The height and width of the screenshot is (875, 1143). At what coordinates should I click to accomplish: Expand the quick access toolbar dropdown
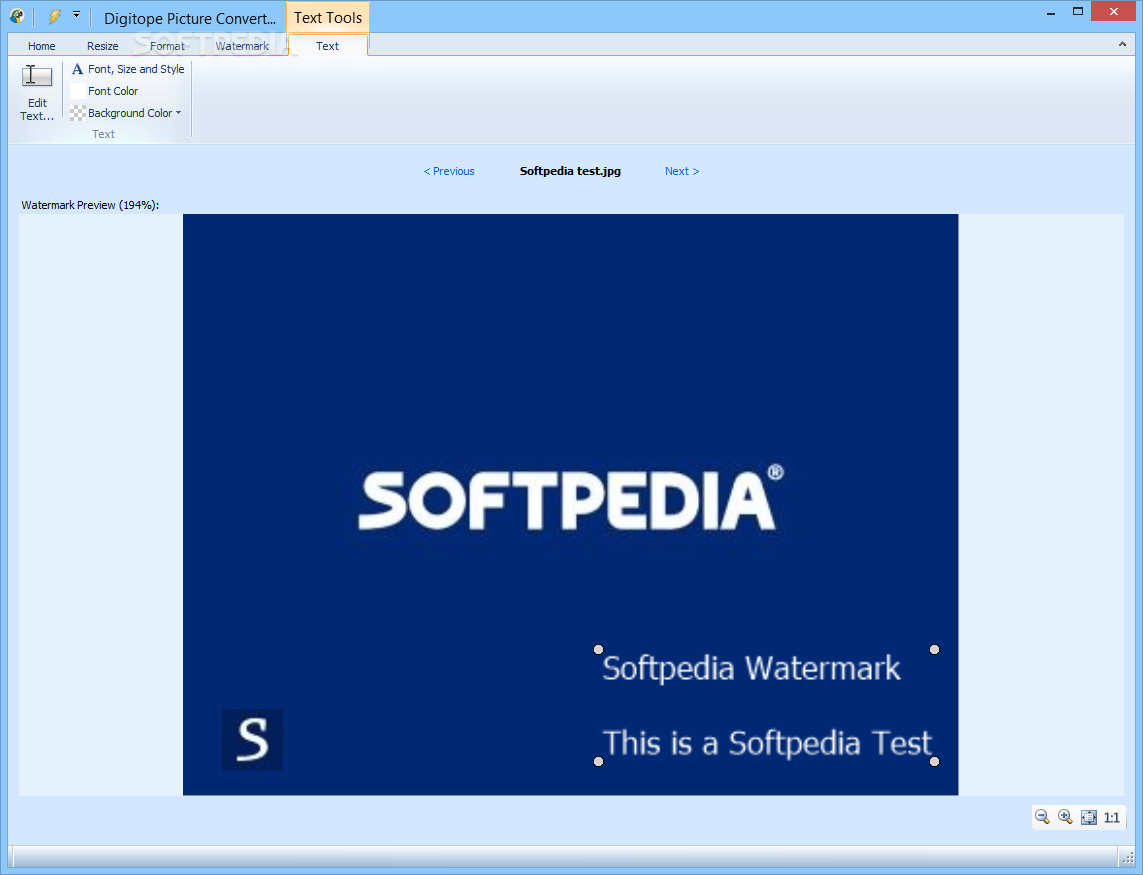point(77,15)
